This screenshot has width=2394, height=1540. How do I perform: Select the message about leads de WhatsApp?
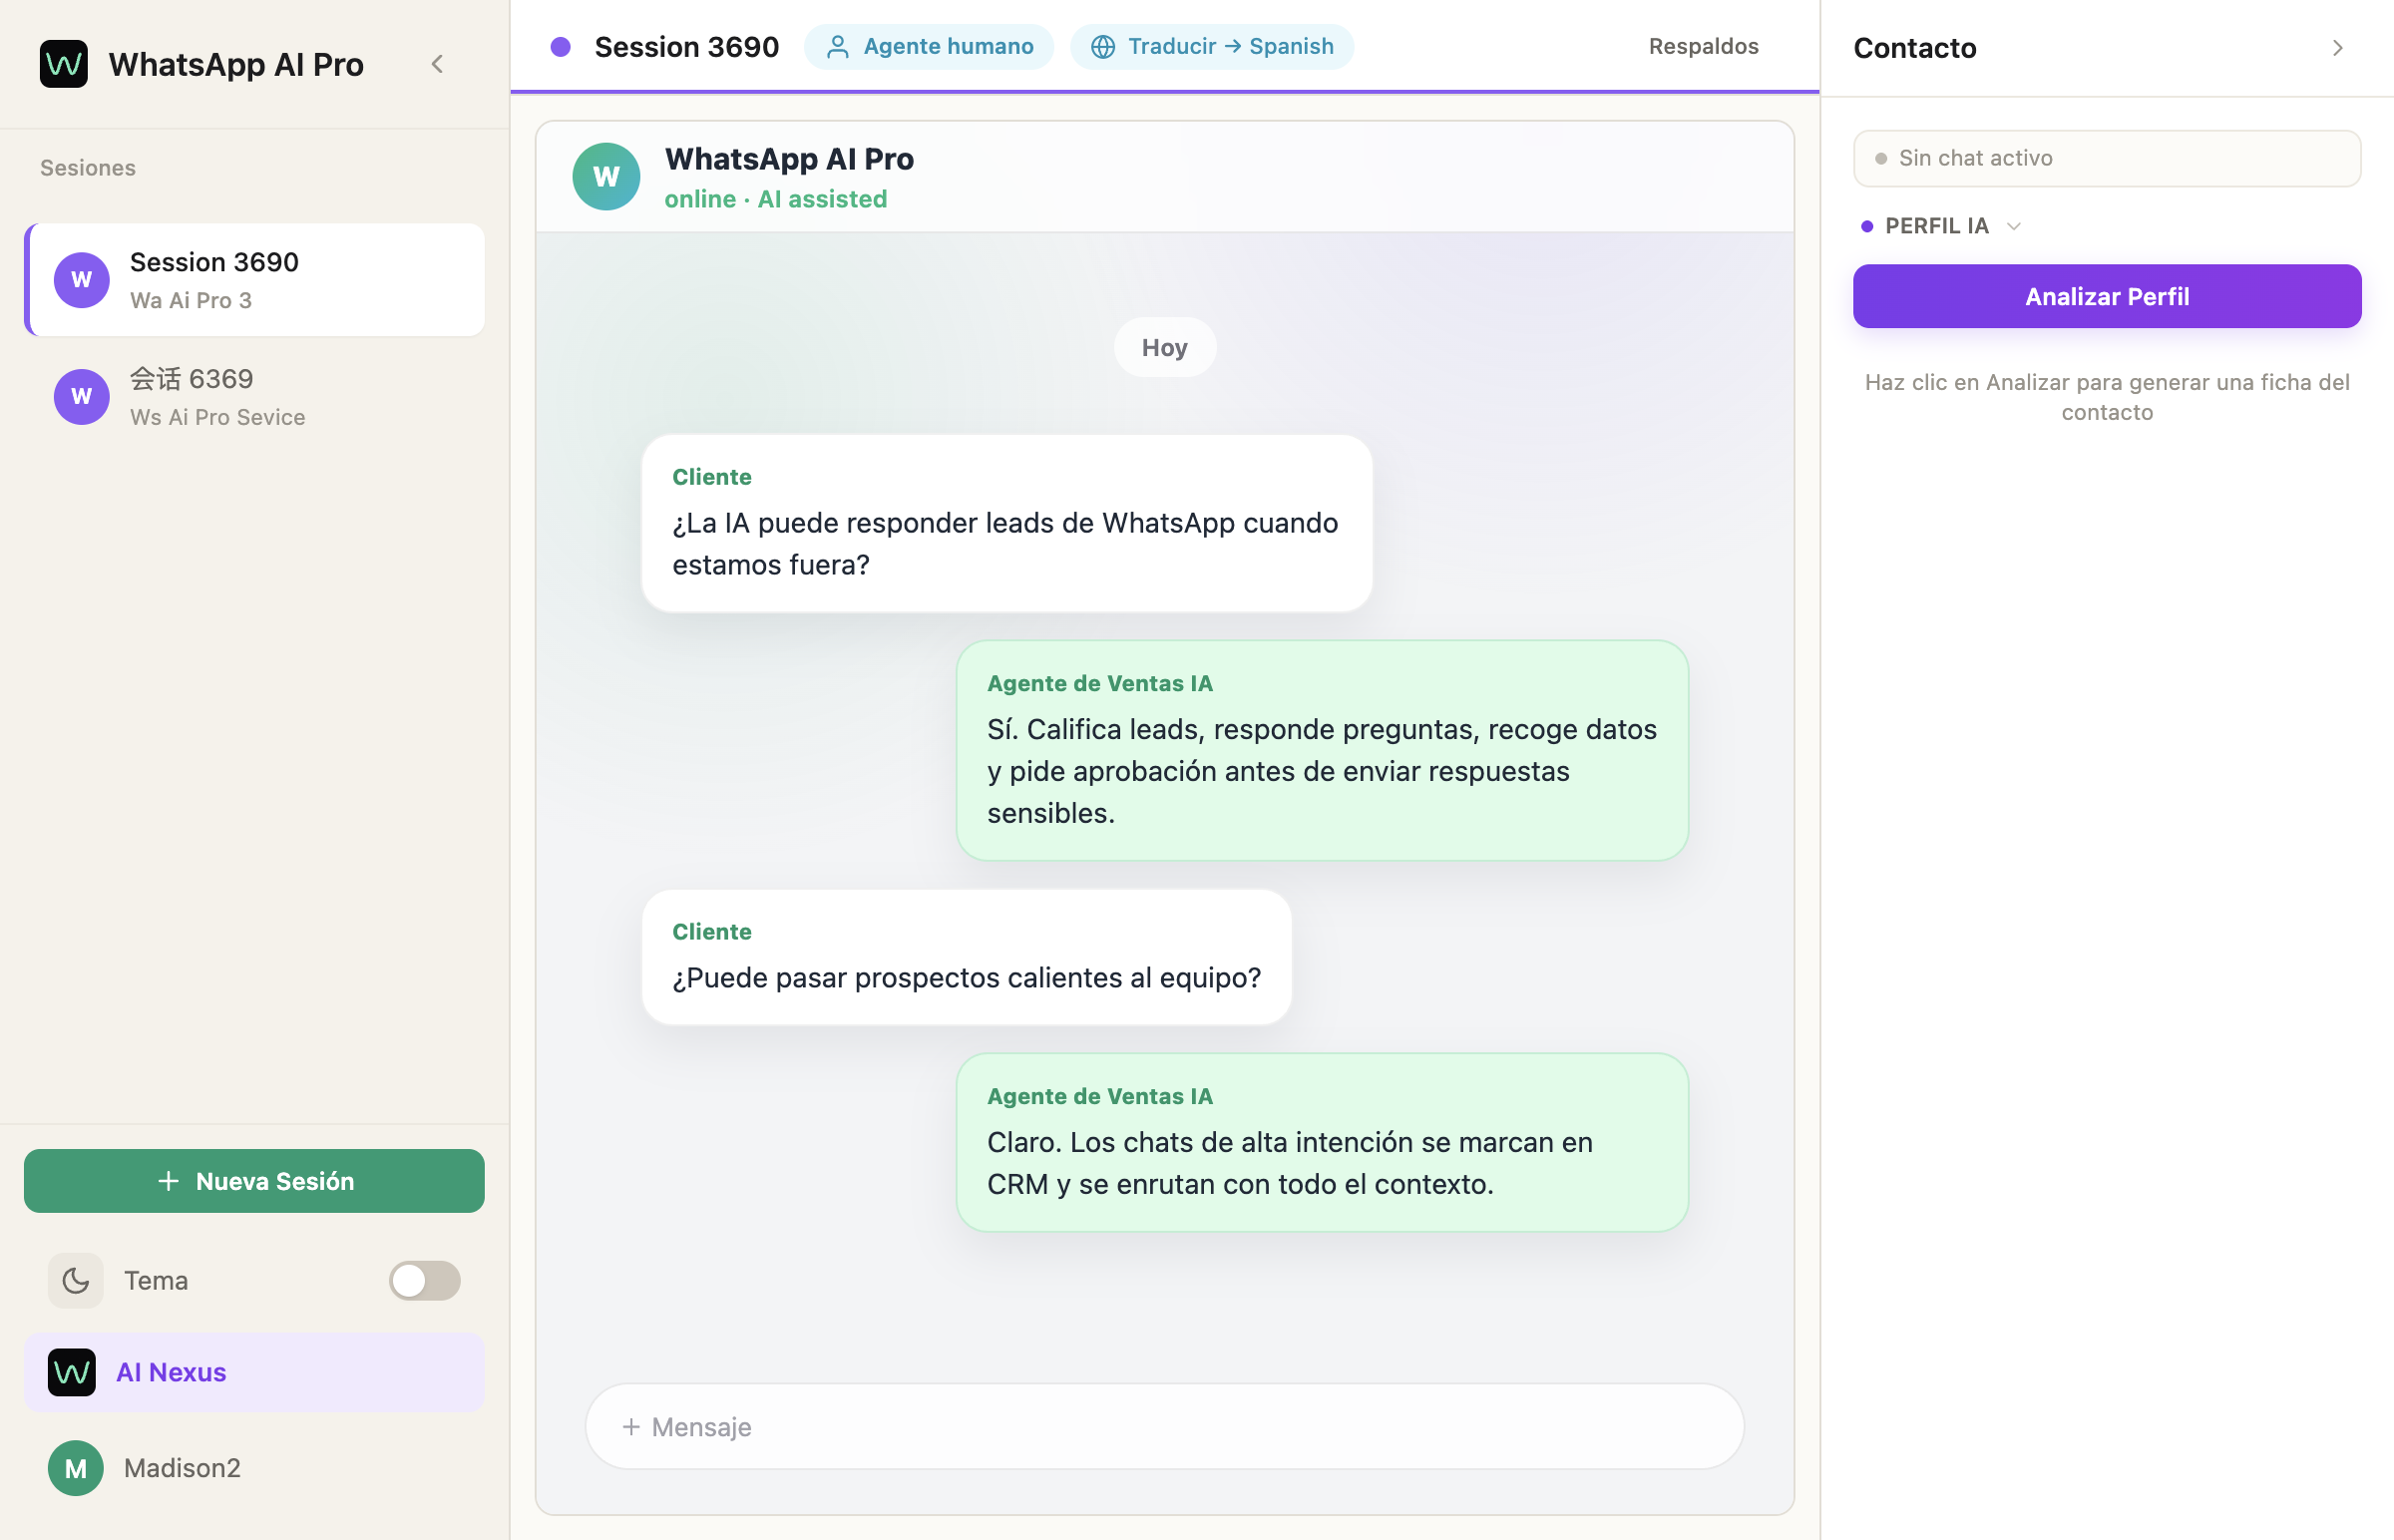[1007, 523]
